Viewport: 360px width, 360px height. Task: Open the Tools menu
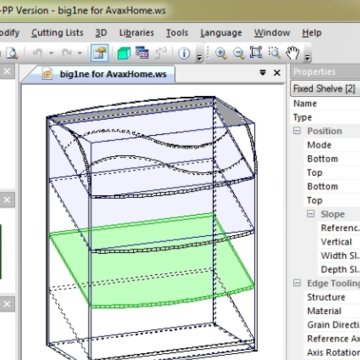177,33
